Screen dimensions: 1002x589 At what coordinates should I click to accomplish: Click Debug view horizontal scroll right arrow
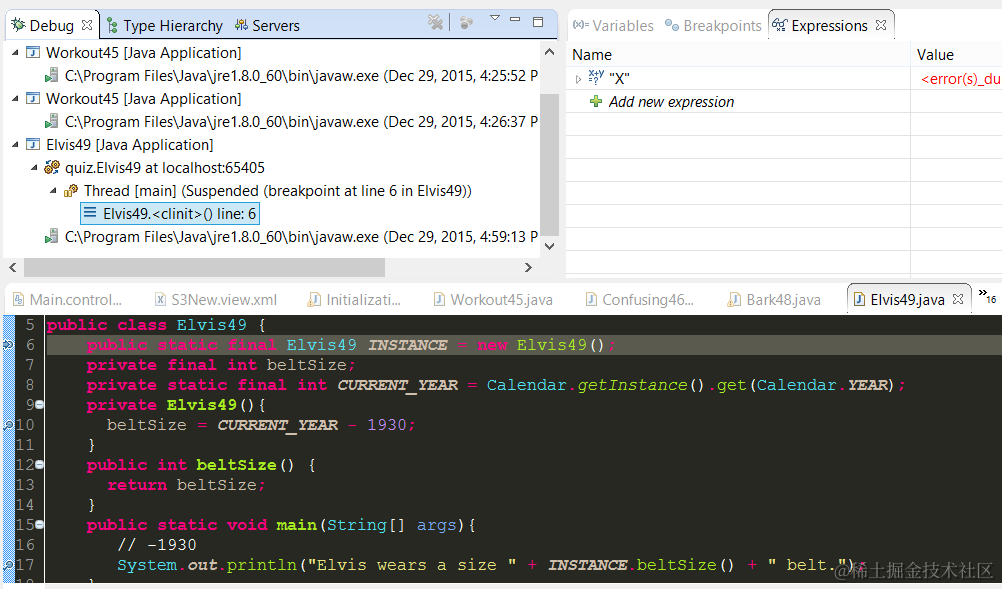(528, 267)
